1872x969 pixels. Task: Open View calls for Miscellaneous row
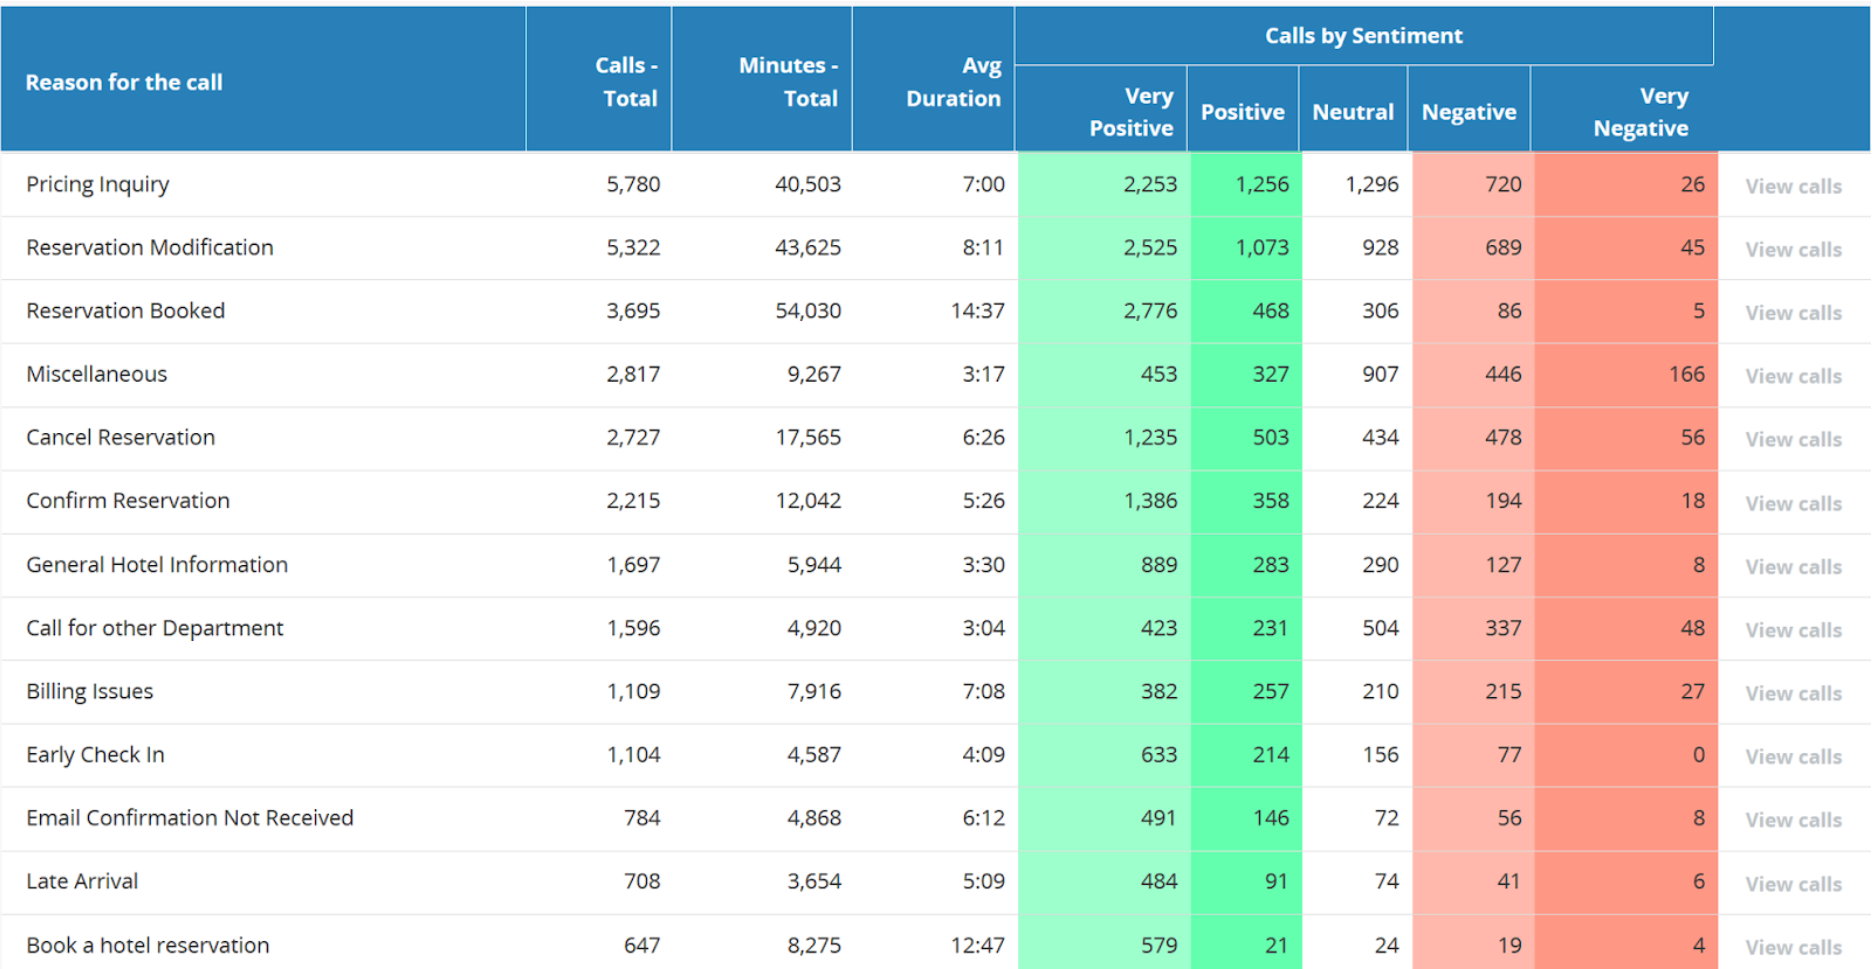pos(1793,376)
